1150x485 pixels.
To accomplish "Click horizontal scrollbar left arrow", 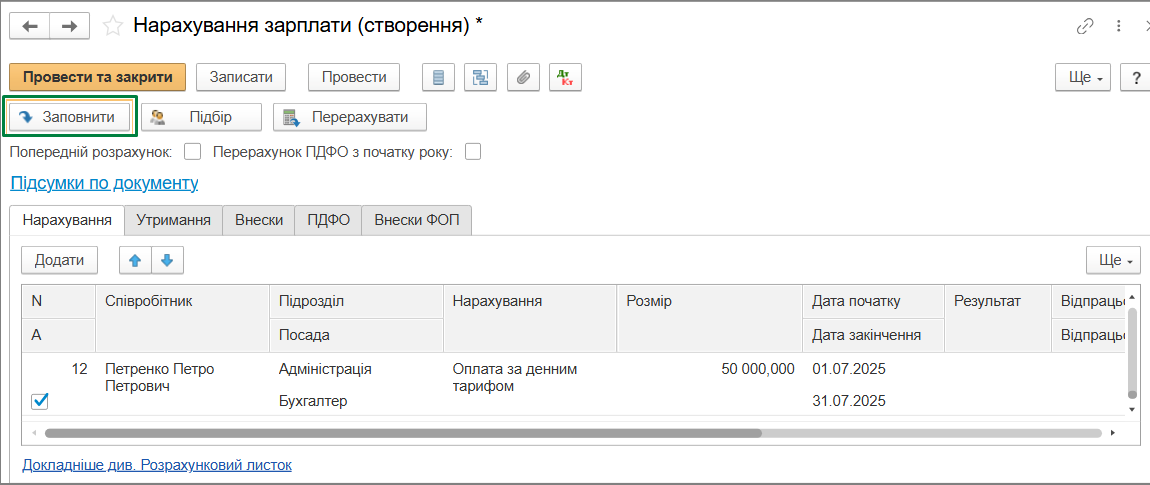I will 33,433.
